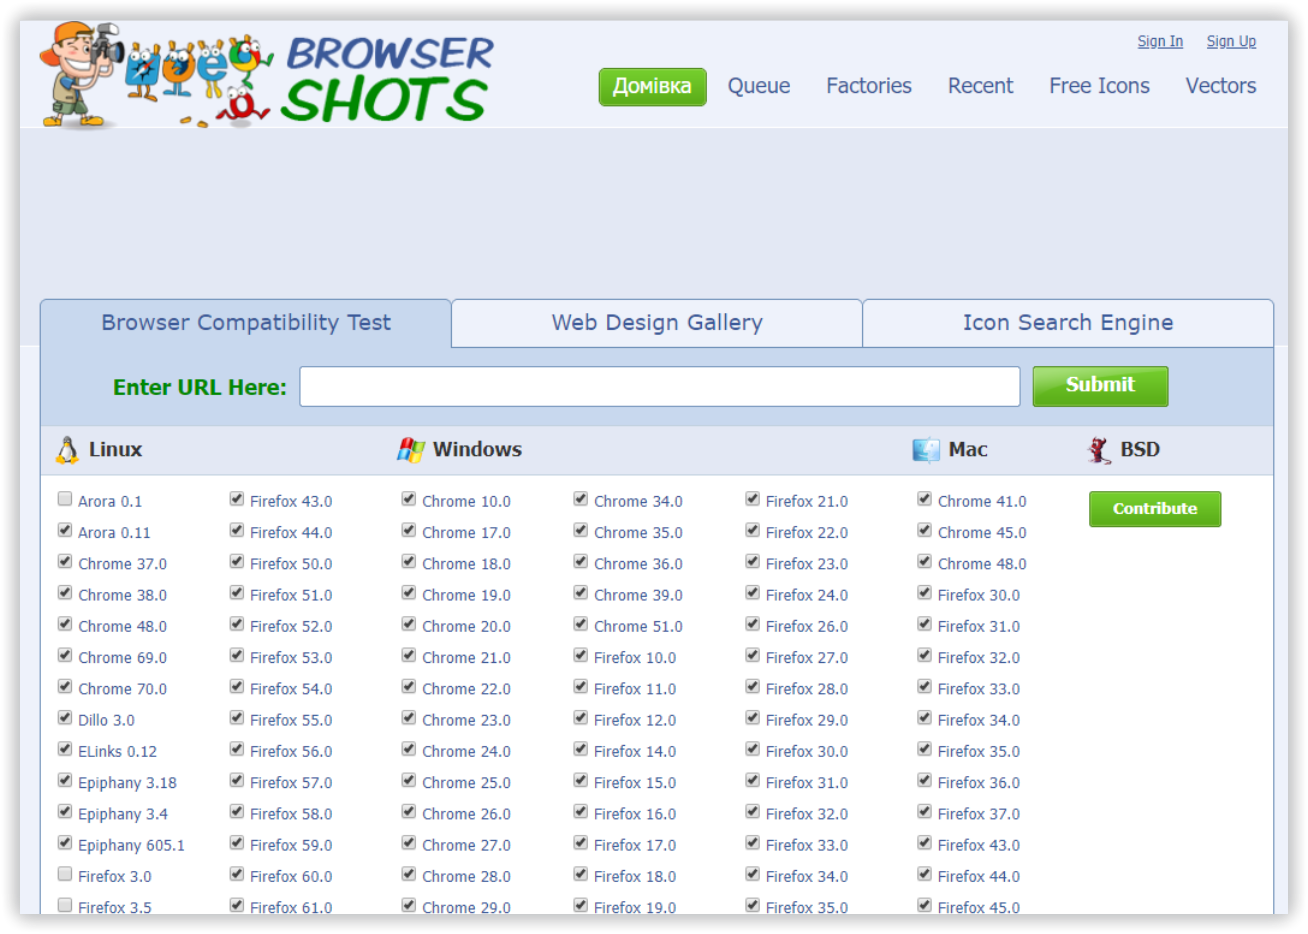The width and height of the screenshot is (1308, 934).
Task: Uncheck Dillo 3.0 browser
Action: pos(65,718)
